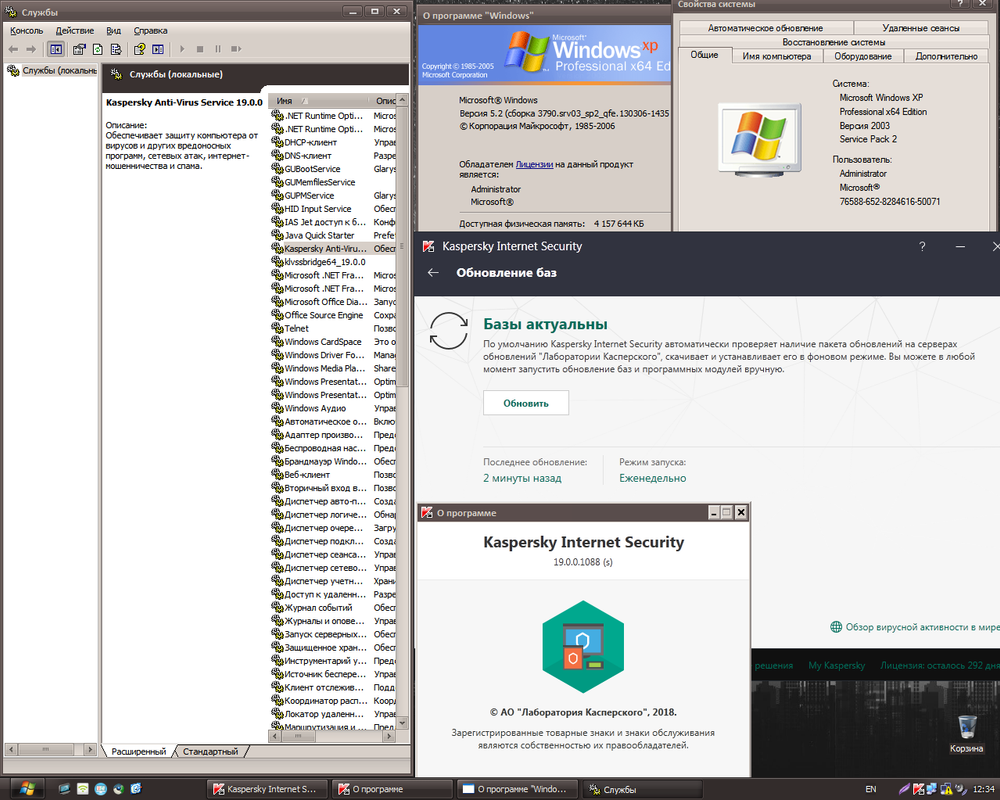Open the Лицензии link
Image resolution: width=1000 pixels, height=800 pixels.
coord(534,164)
